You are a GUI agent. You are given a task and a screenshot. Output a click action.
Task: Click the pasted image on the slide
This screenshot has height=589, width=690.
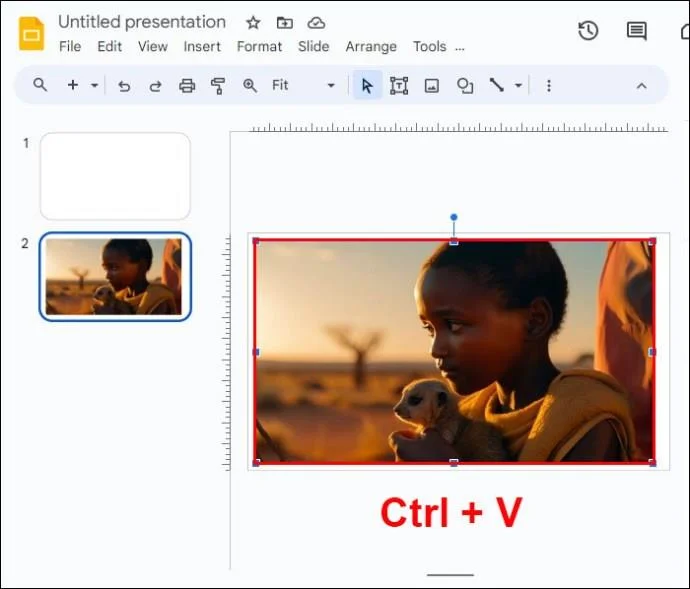click(x=454, y=351)
